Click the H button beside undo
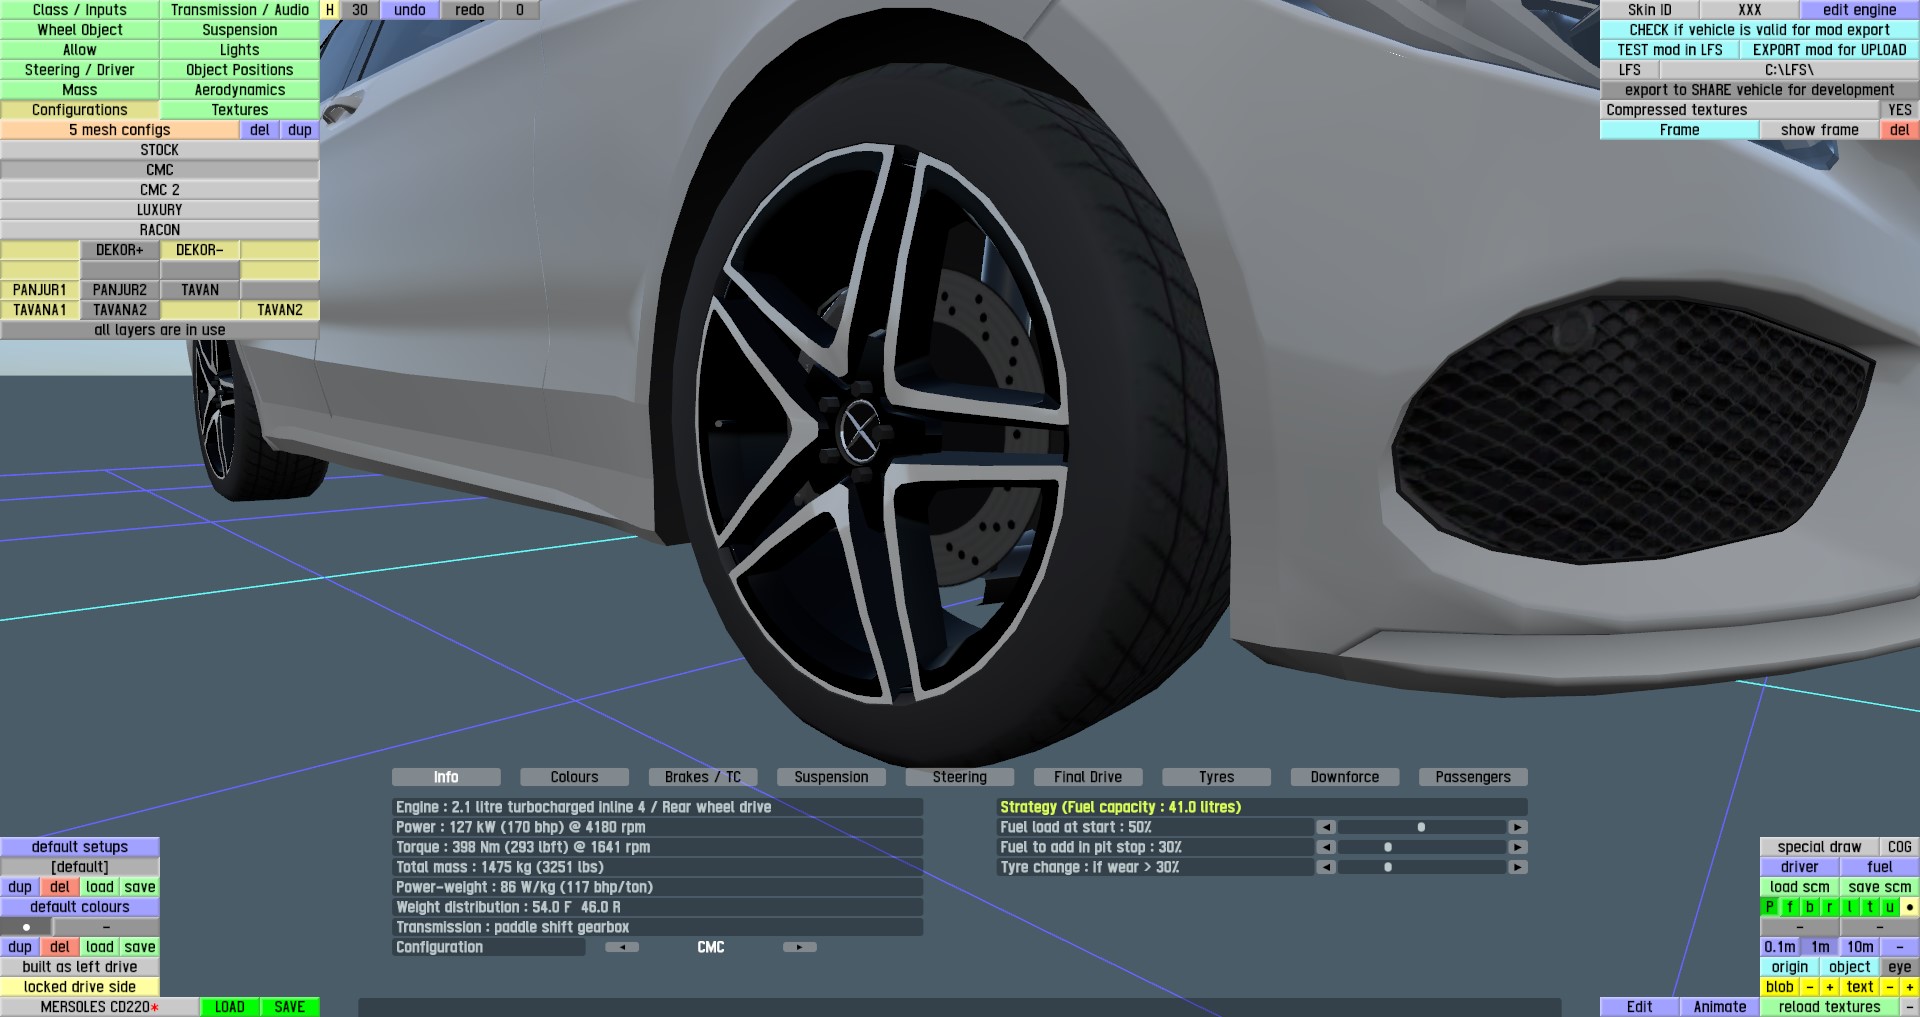Image resolution: width=1920 pixels, height=1017 pixels. click(x=329, y=10)
